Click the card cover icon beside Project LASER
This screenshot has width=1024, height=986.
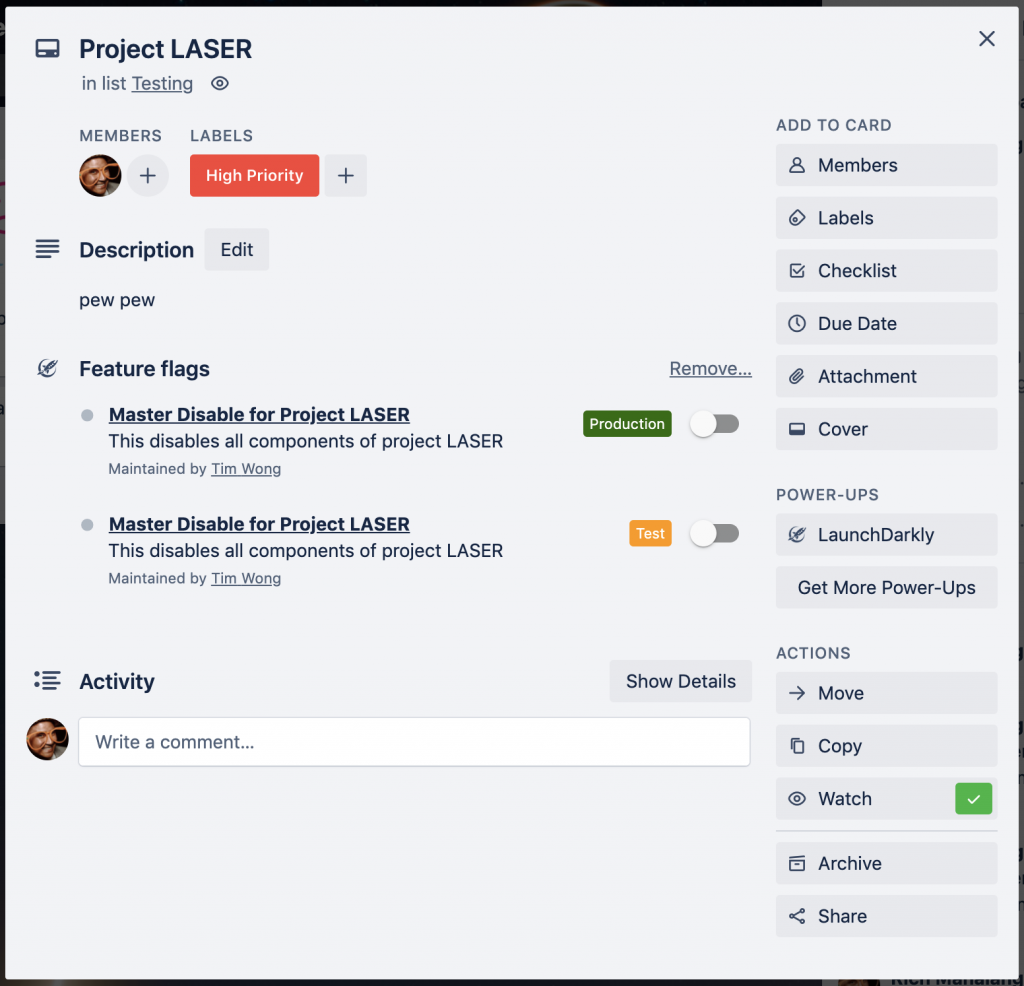pos(47,47)
